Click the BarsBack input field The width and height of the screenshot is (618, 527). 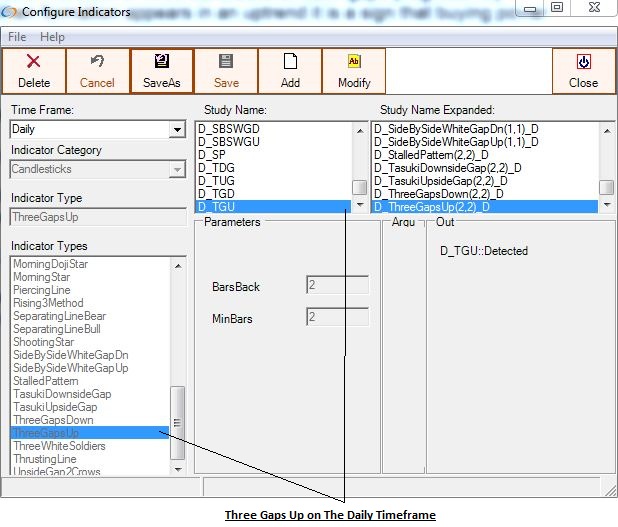click(x=337, y=286)
